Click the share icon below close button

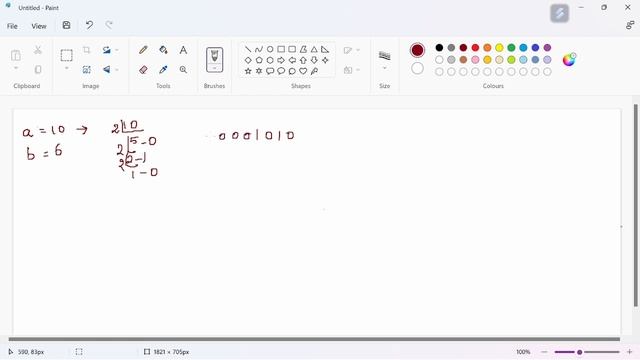(x=629, y=25)
